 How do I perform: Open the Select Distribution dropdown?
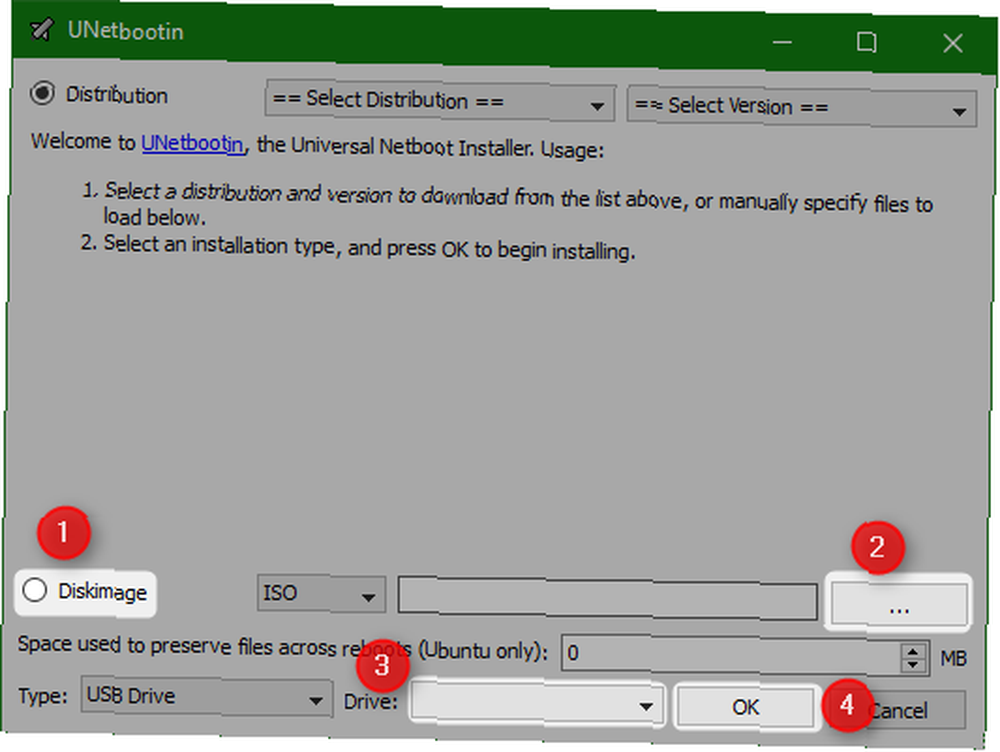(x=440, y=101)
